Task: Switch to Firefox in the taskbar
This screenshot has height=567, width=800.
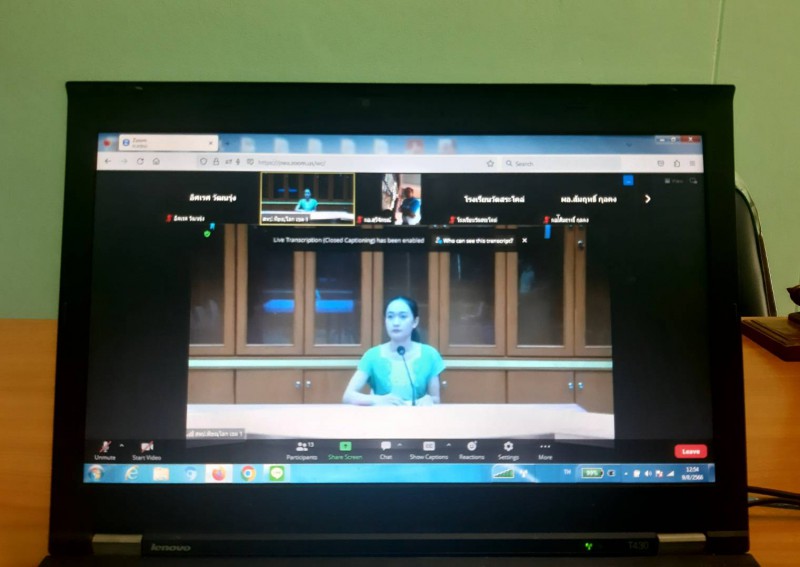Action: (218, 474)
